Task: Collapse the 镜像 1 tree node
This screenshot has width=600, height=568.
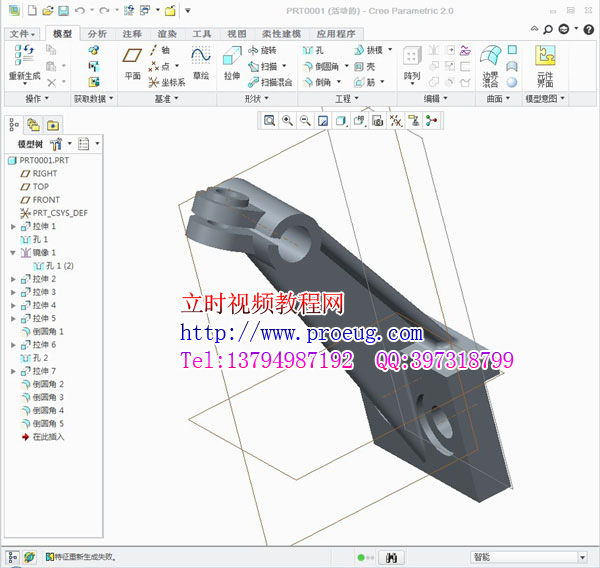Action: [x=13, y=253]
